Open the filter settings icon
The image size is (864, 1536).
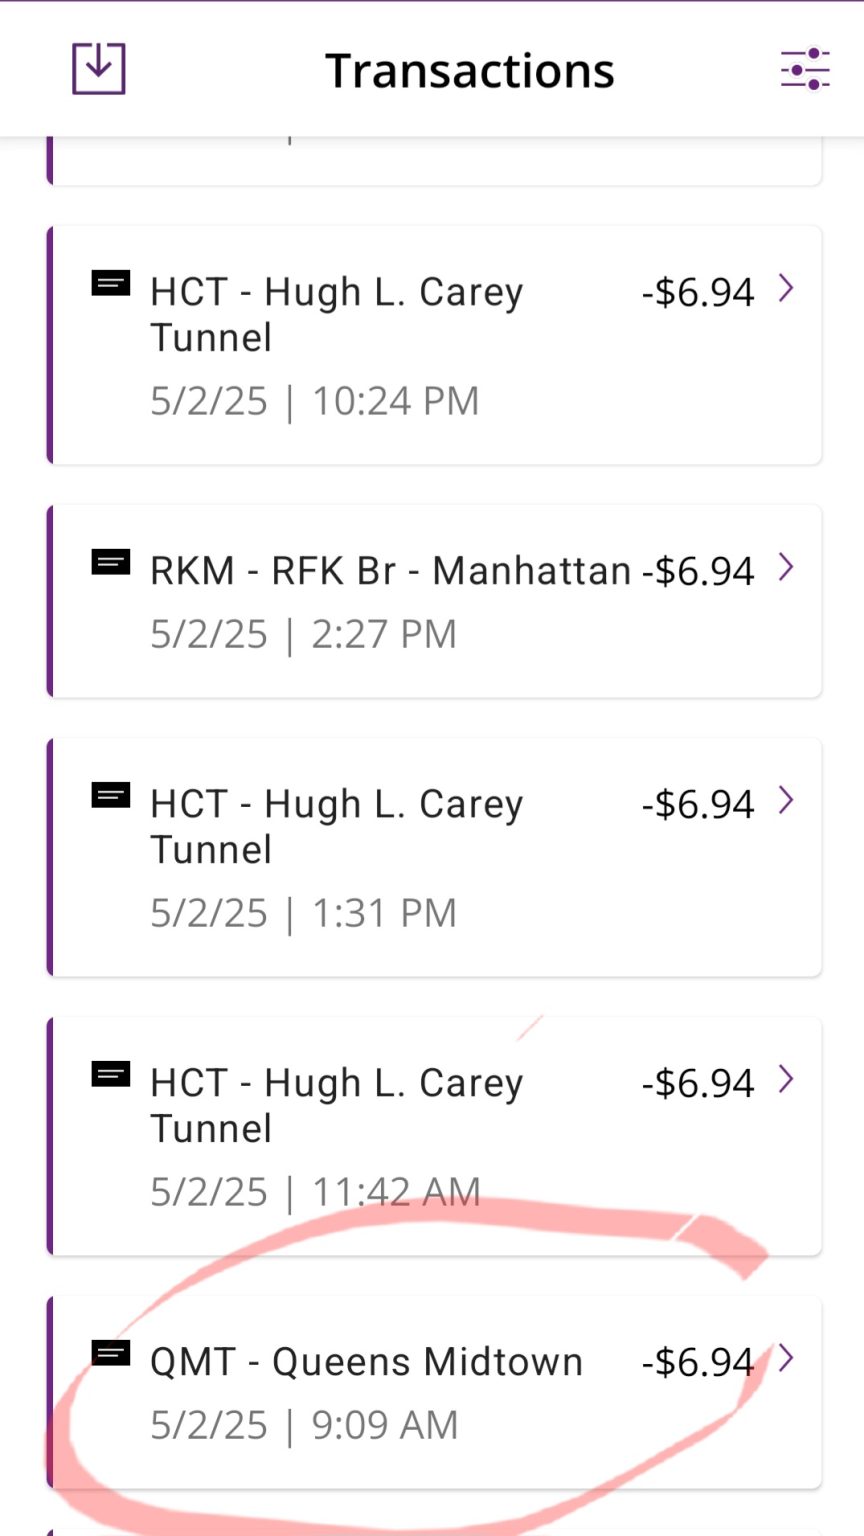point(805,69)
